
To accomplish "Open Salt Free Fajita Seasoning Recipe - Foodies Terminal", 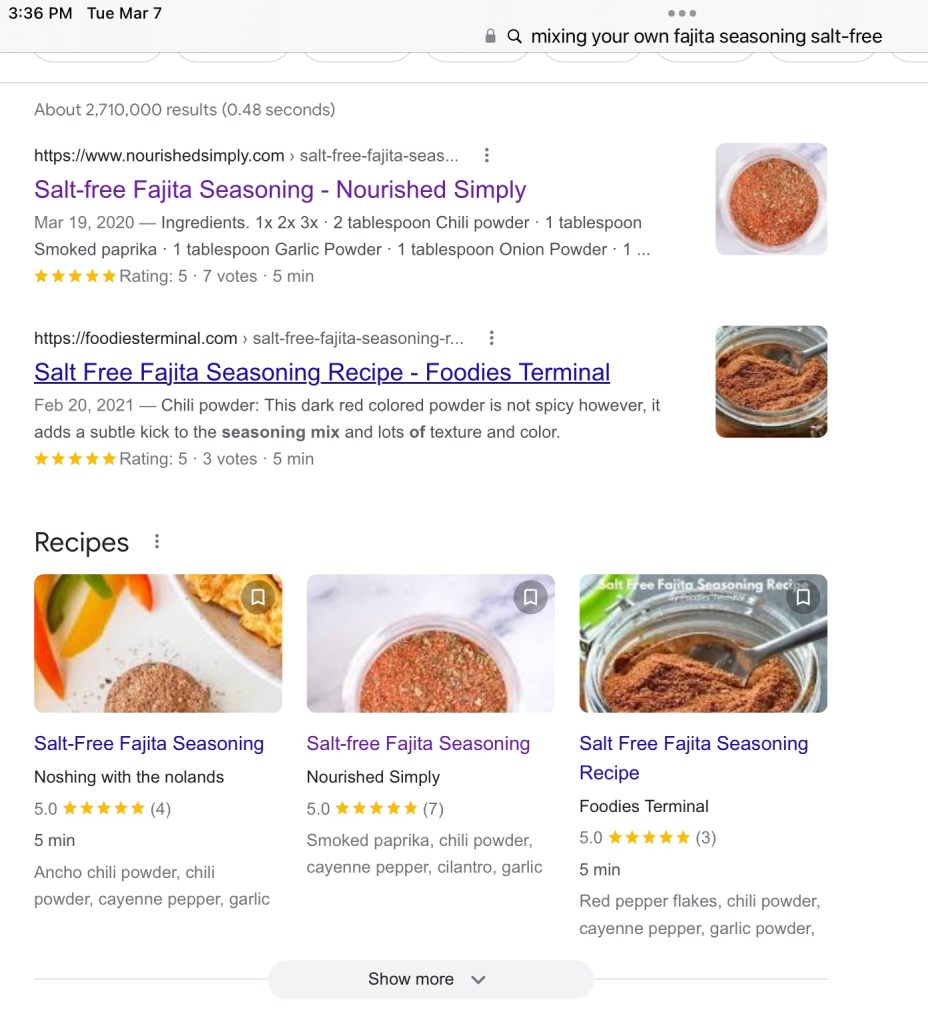I will coord(322,373).
